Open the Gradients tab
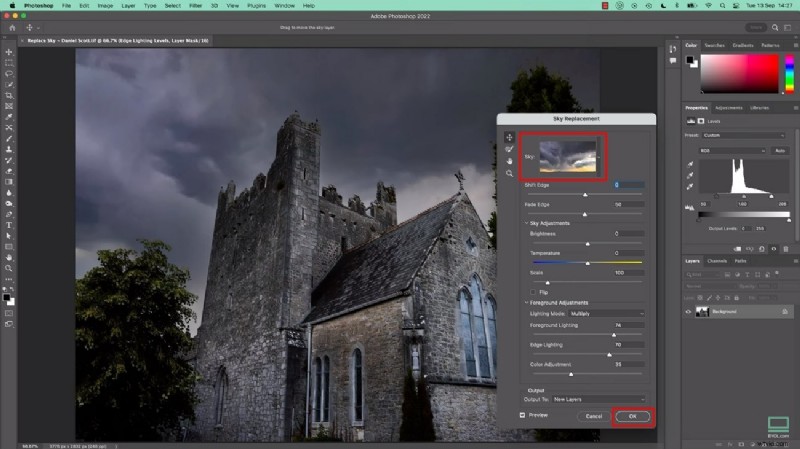 click(x=743, y=45)
